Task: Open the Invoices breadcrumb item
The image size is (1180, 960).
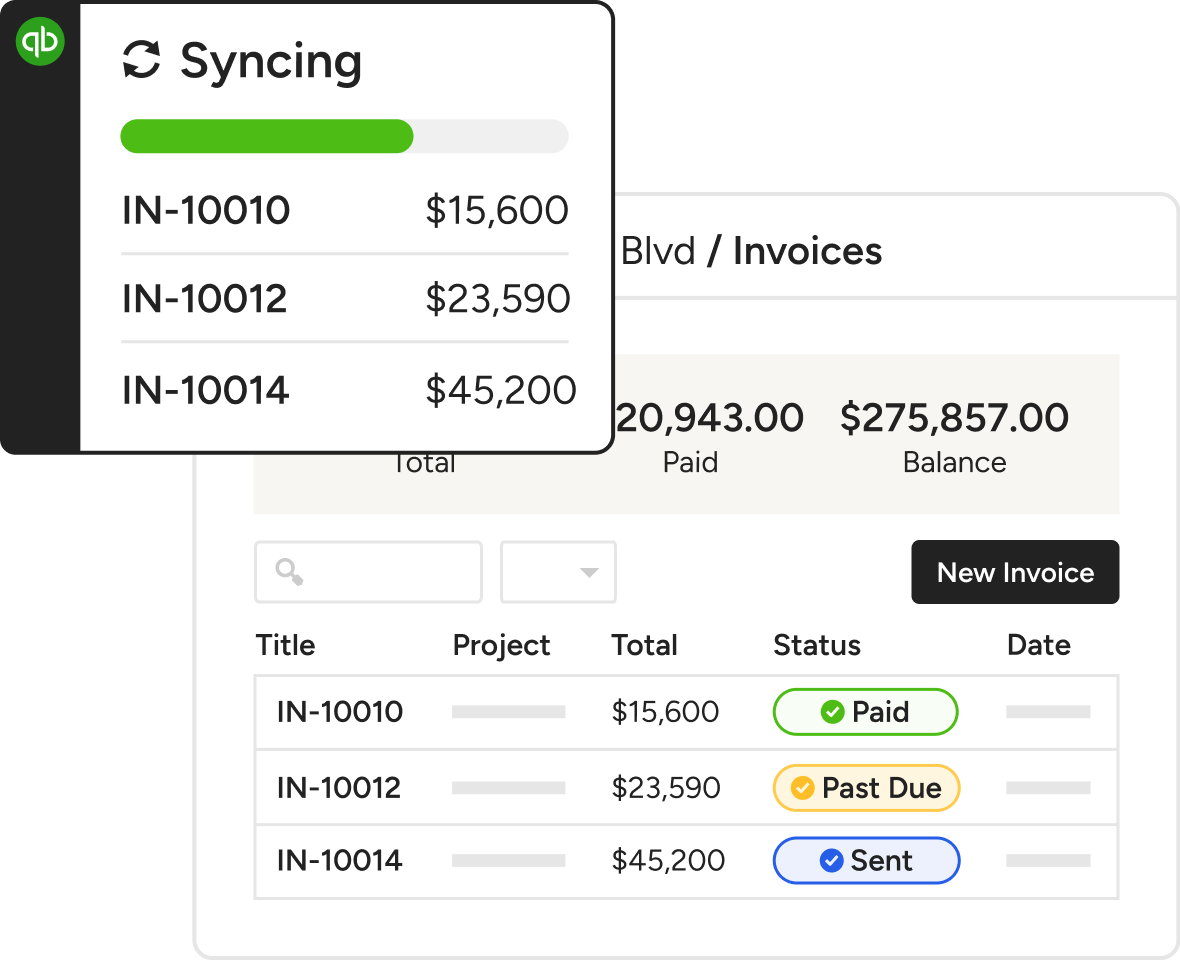Action: click(x=807, y=251)
